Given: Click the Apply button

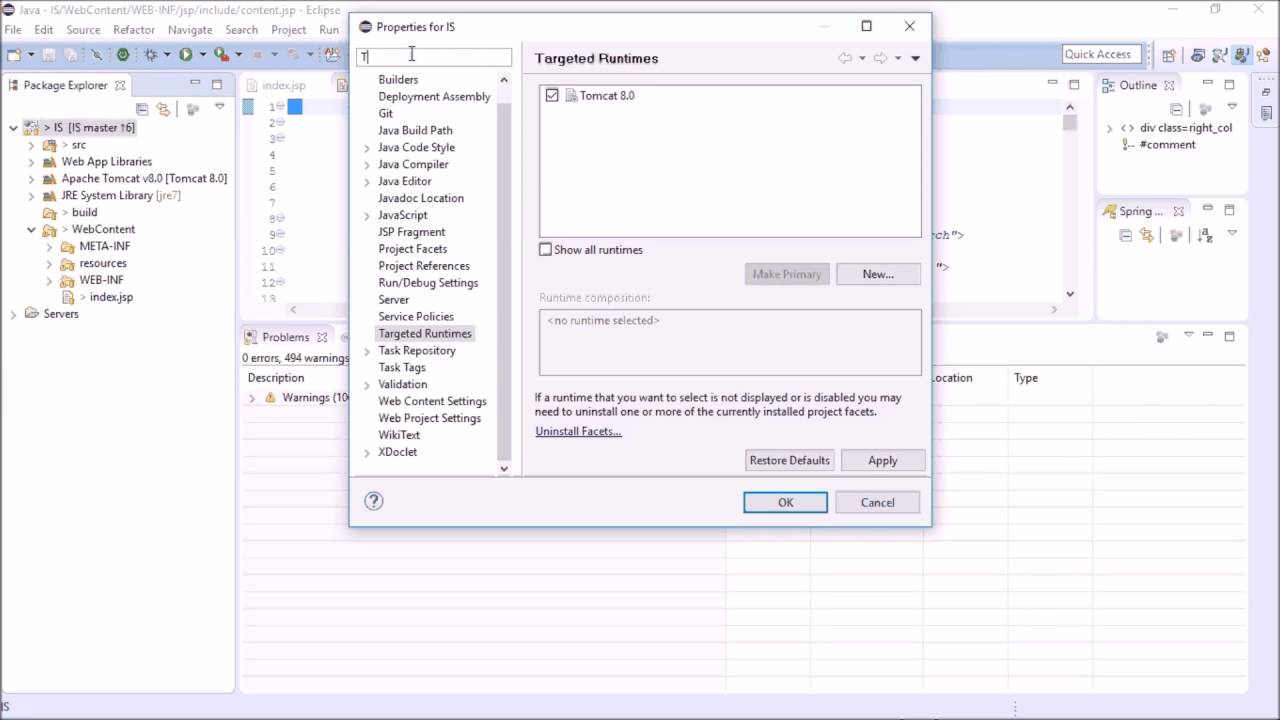Looking at the screenshot, I should [883, 460].
